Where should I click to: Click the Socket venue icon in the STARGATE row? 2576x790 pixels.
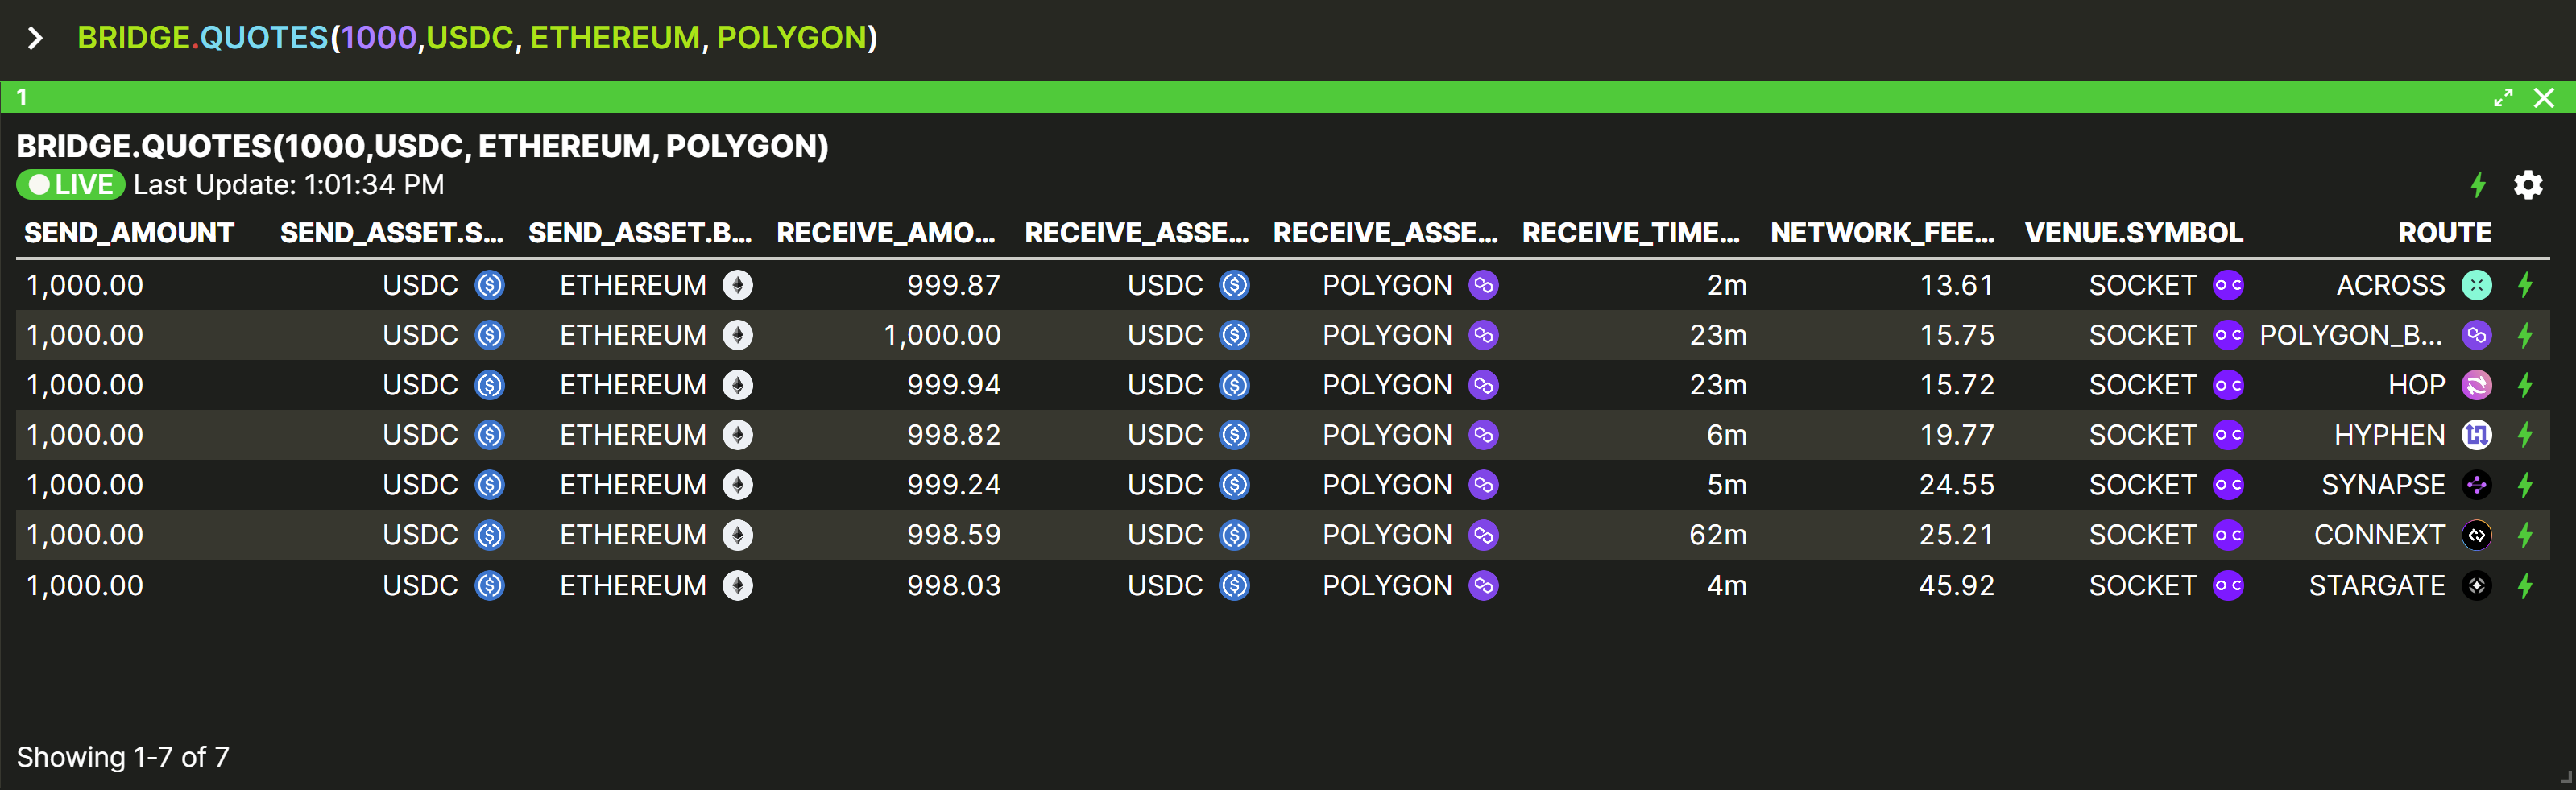[2229, 585]
